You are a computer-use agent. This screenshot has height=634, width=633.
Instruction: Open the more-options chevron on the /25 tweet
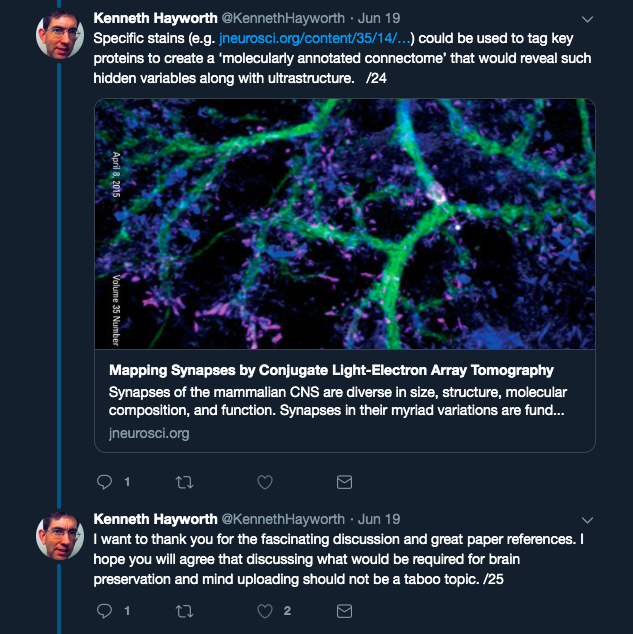(x=587, y=520)
